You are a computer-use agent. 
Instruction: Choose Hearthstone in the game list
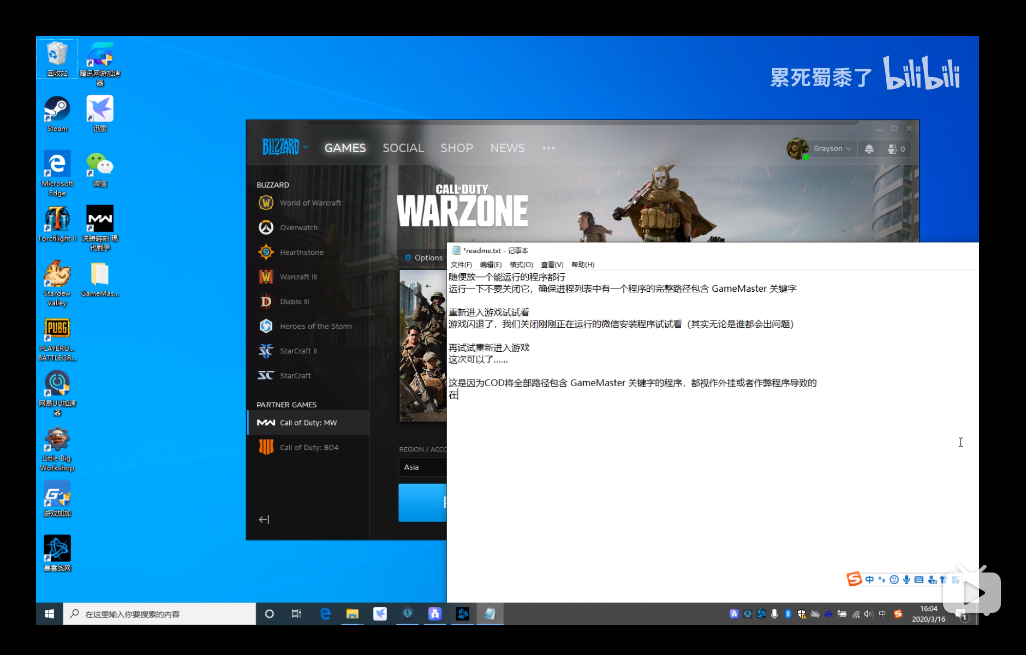pyautogui.click(x=301, y=252)
